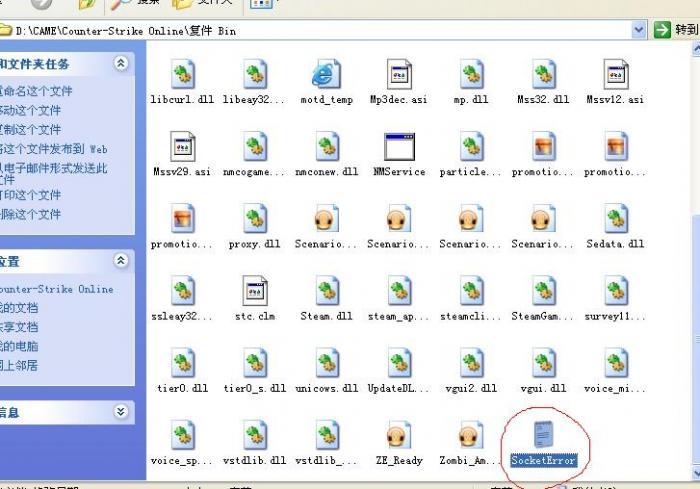Open the Network Places (网上邻居) link
Screen dimensions: 700x489
coord(19,365)
